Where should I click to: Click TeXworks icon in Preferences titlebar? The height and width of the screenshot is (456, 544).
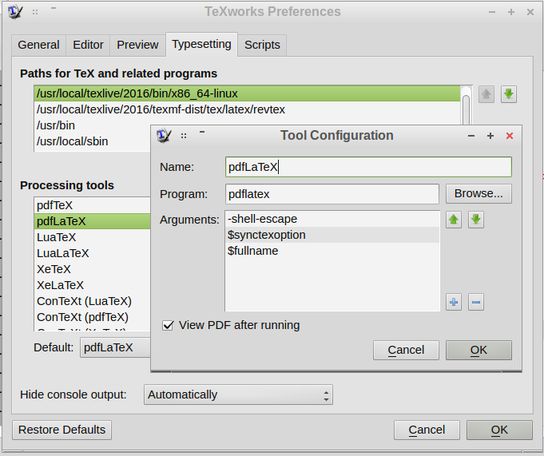pyautogui.click(x=15, y=12)
